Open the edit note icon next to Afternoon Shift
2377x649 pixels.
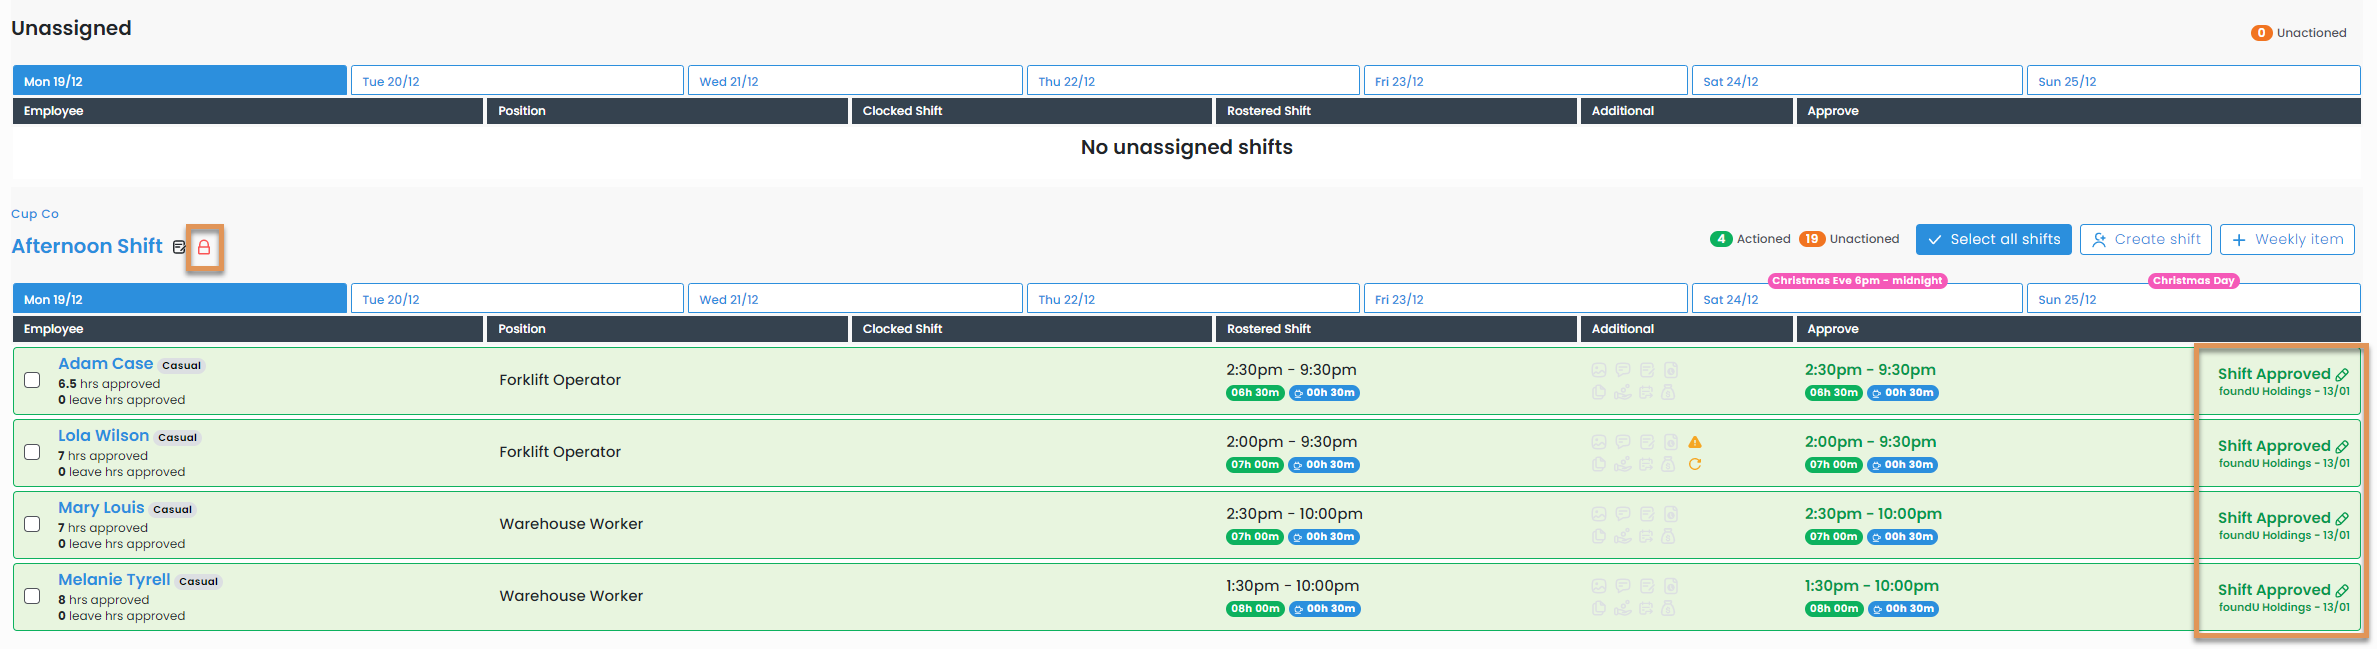(179, 247)
